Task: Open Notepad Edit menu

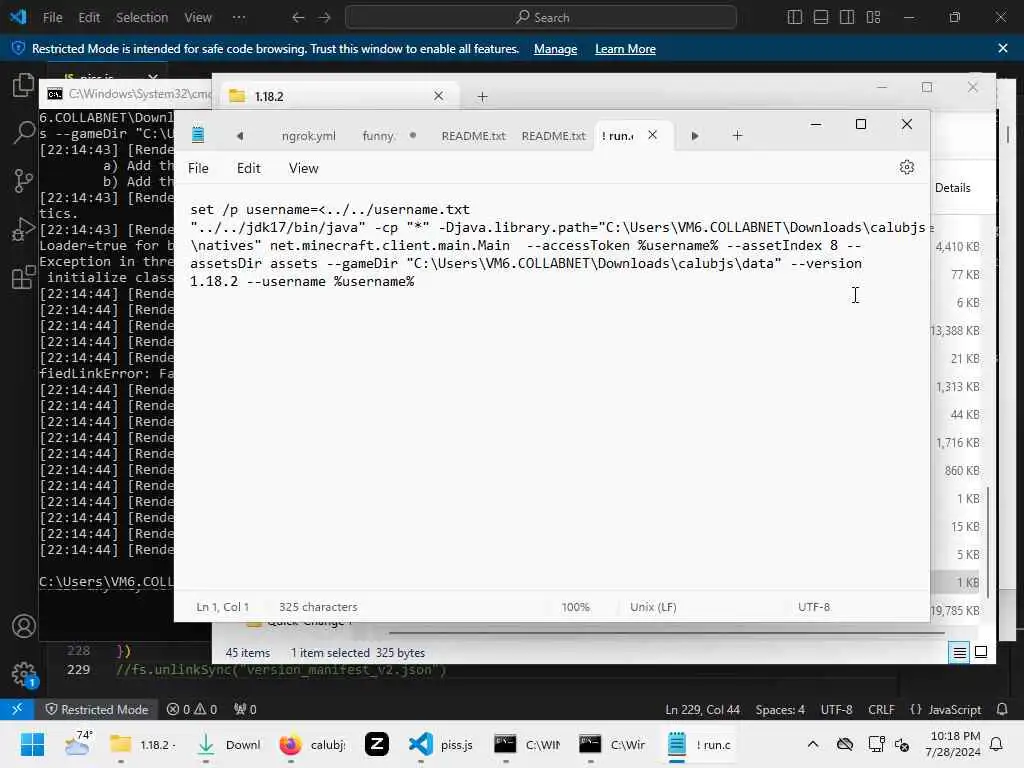Action: click(249, 168)
